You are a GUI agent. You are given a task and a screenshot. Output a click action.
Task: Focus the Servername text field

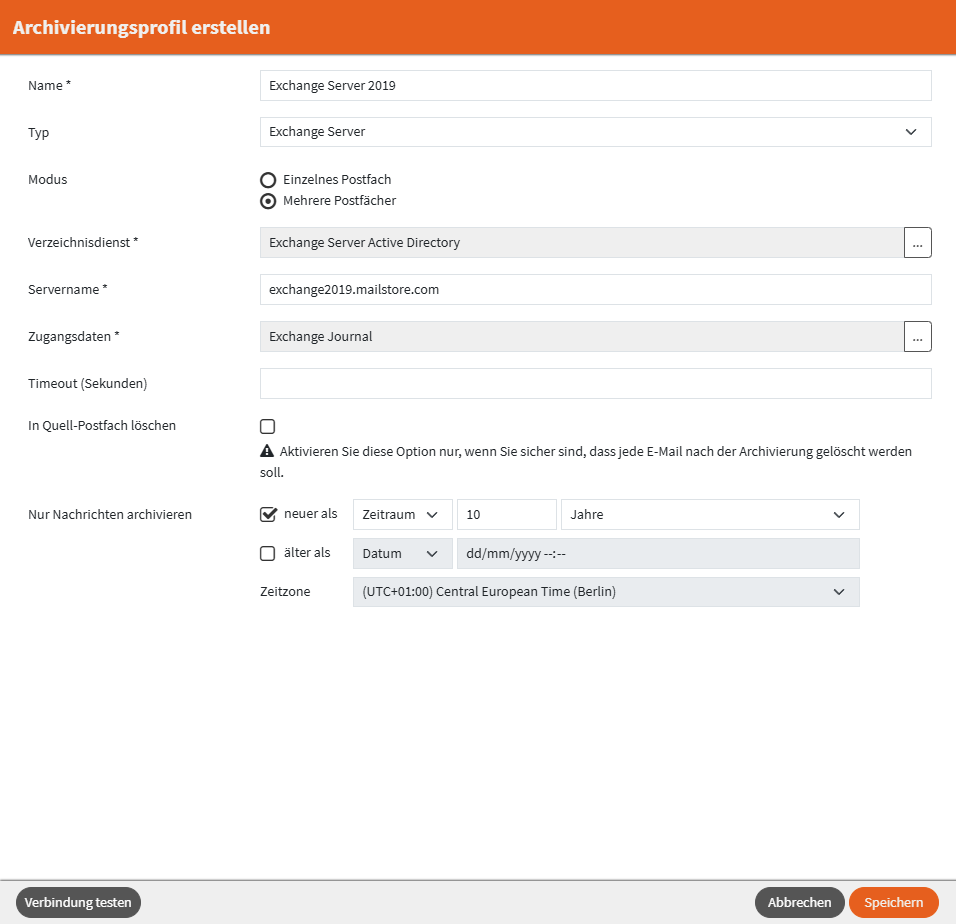(595, 290)
